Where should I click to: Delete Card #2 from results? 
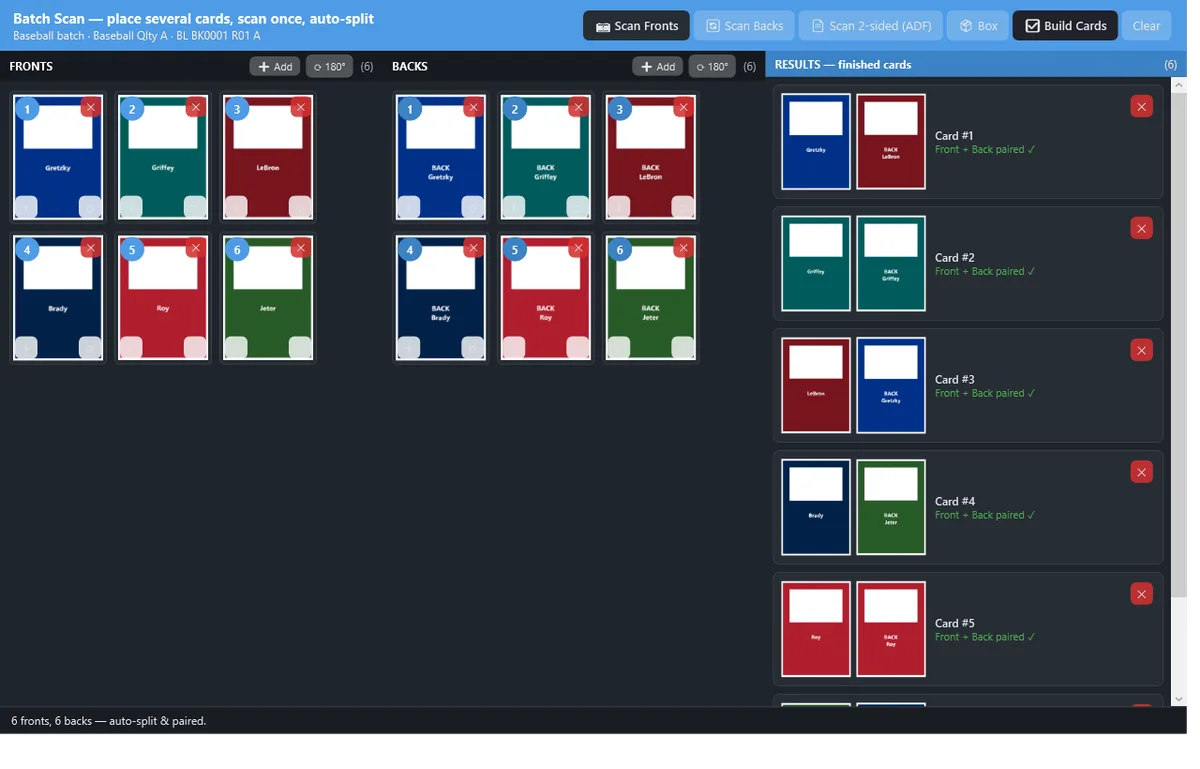[x=1154, y=230]
